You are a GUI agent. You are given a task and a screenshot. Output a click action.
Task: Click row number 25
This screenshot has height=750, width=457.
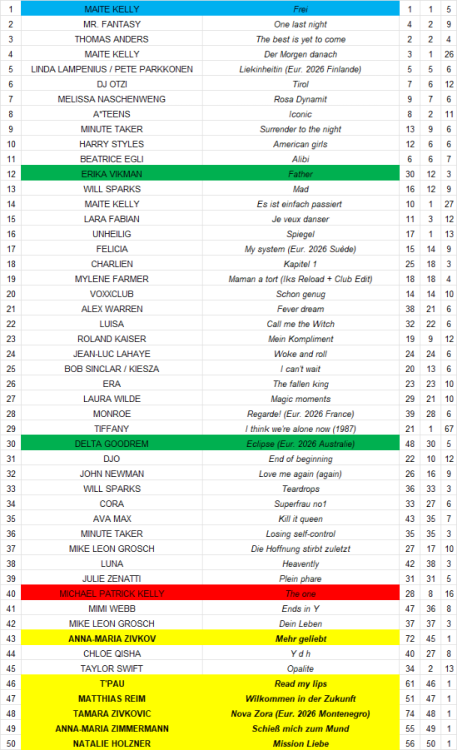(x=11, y=369)
